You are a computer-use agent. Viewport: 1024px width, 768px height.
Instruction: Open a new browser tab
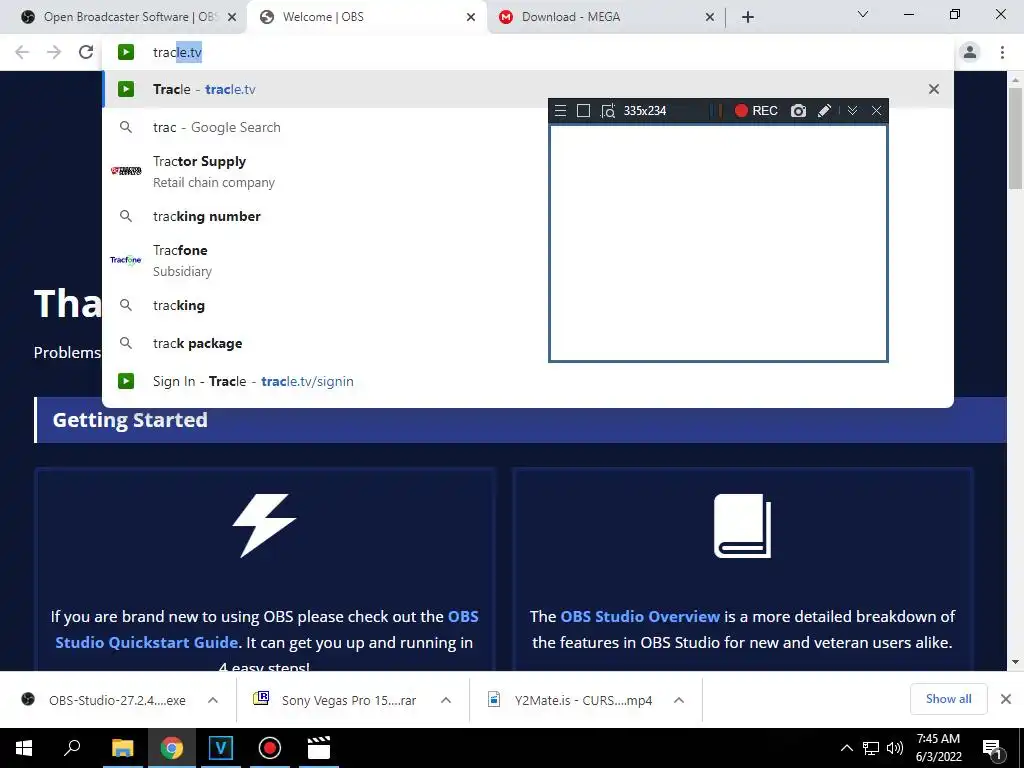tap(748, 17)
